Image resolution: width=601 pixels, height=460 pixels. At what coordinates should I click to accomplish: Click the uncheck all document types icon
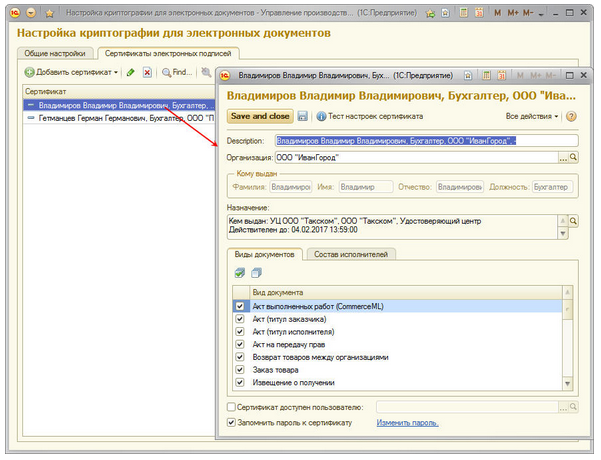click(256, 273)
